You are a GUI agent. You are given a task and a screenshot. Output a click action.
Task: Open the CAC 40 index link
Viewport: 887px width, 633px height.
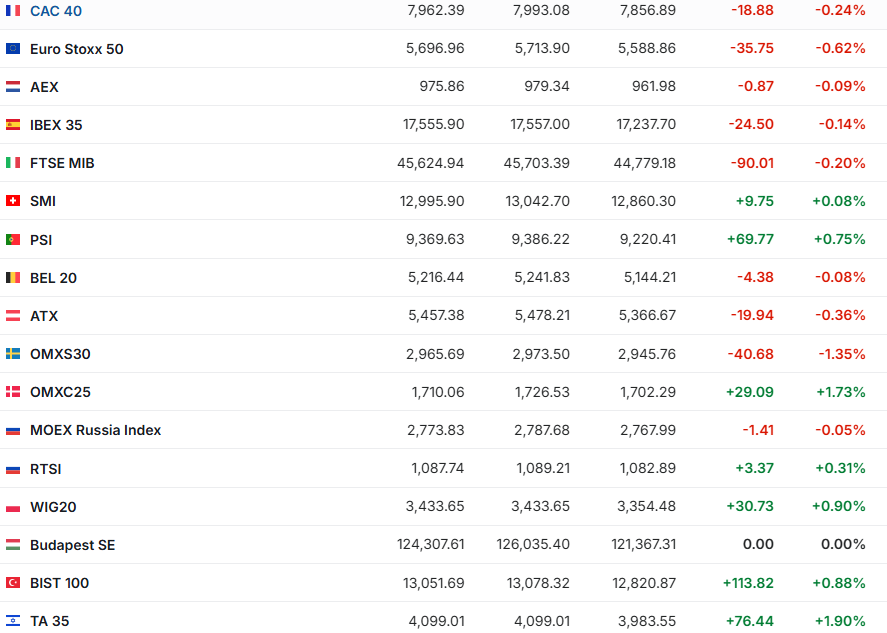pos(56,11)
